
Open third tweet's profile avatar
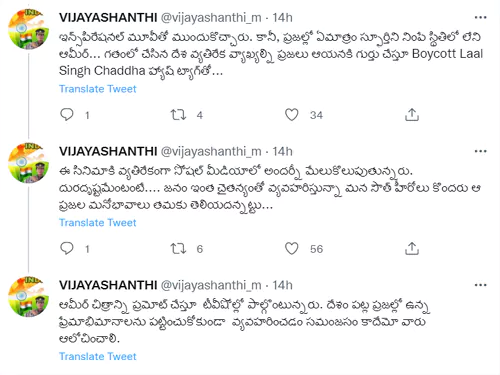(x=28, y=297)
